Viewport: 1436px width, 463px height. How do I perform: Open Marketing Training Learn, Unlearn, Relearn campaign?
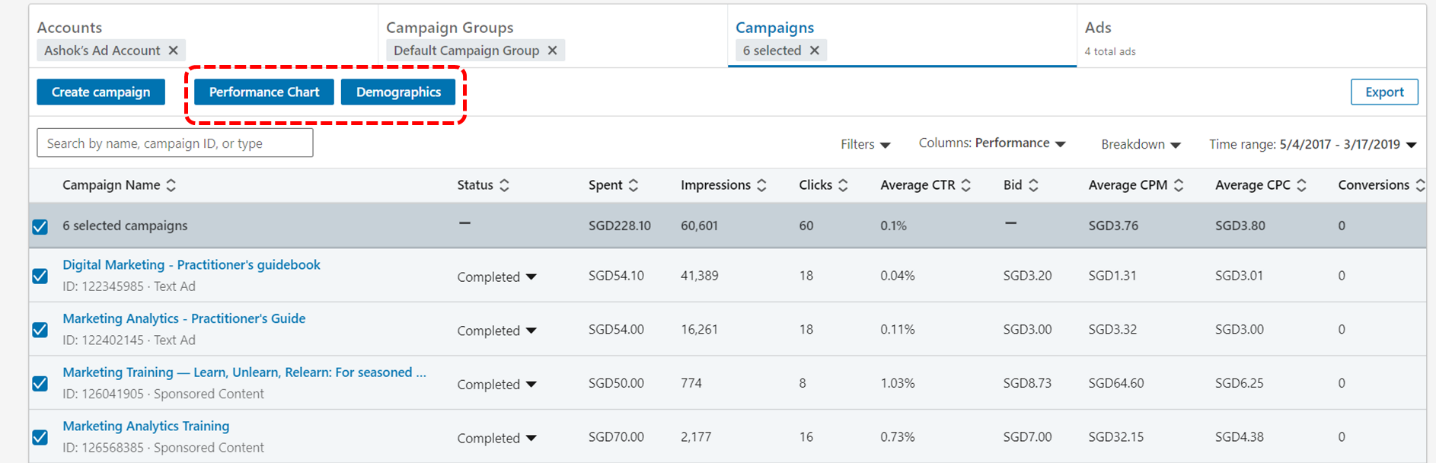tap(245, 372)
